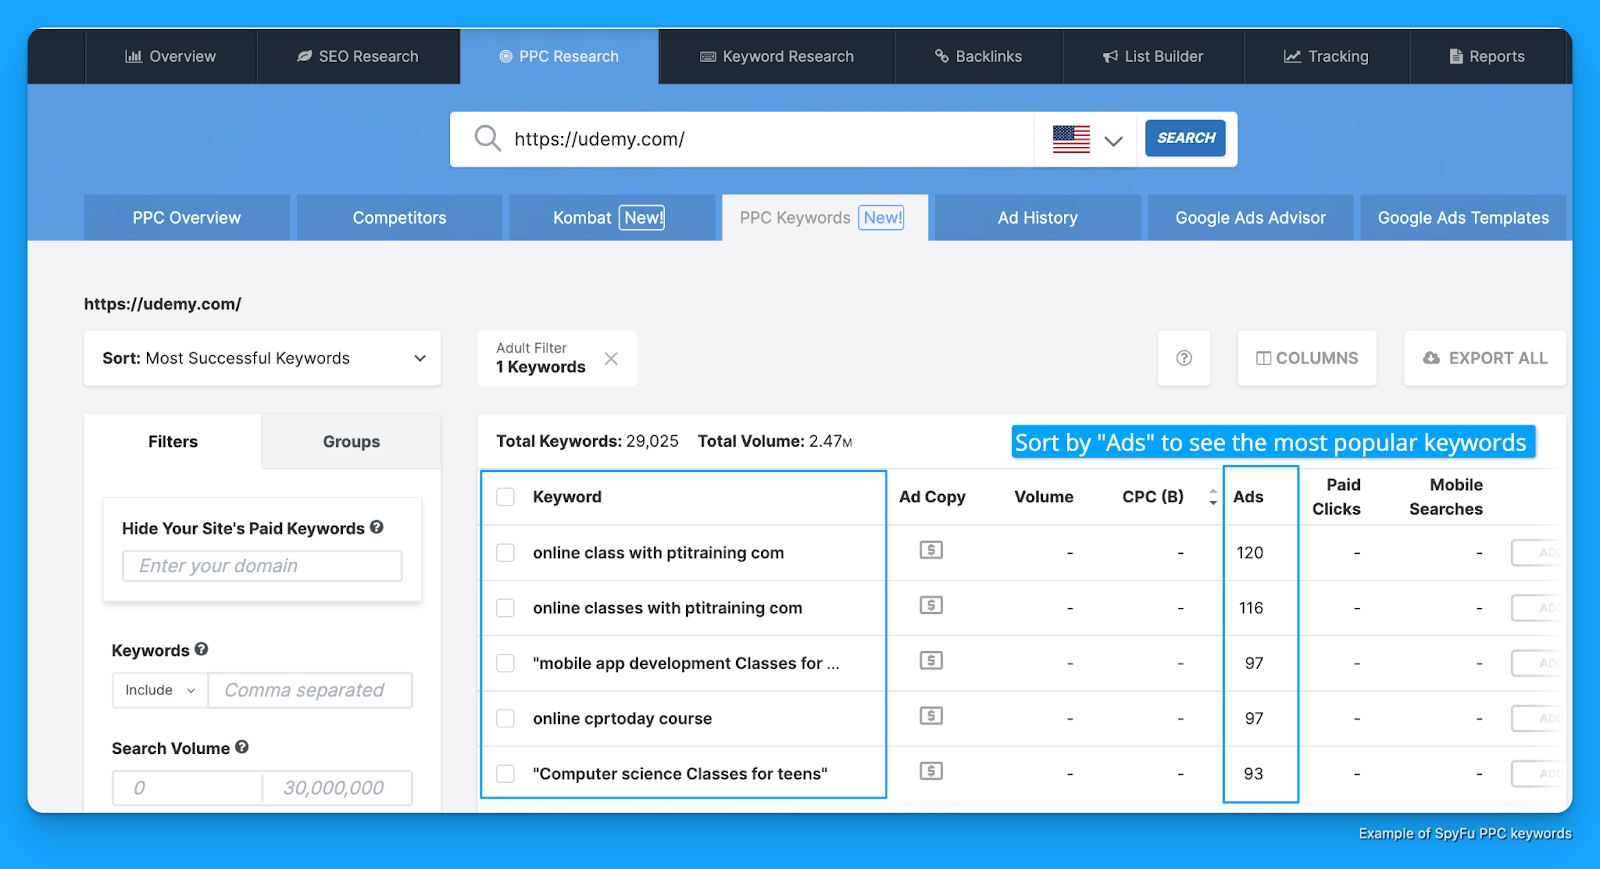
Task: Click the maximum search volume field 30,000,000
Action: tap(337, 788)
